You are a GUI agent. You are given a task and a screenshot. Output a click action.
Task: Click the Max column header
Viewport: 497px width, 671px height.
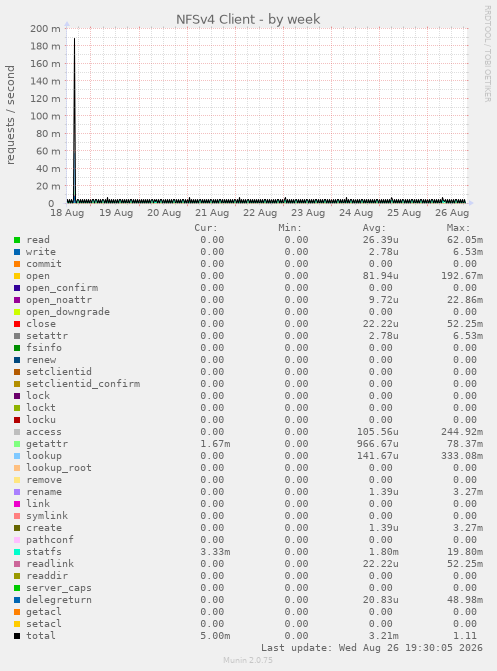(x=458, y=228)
